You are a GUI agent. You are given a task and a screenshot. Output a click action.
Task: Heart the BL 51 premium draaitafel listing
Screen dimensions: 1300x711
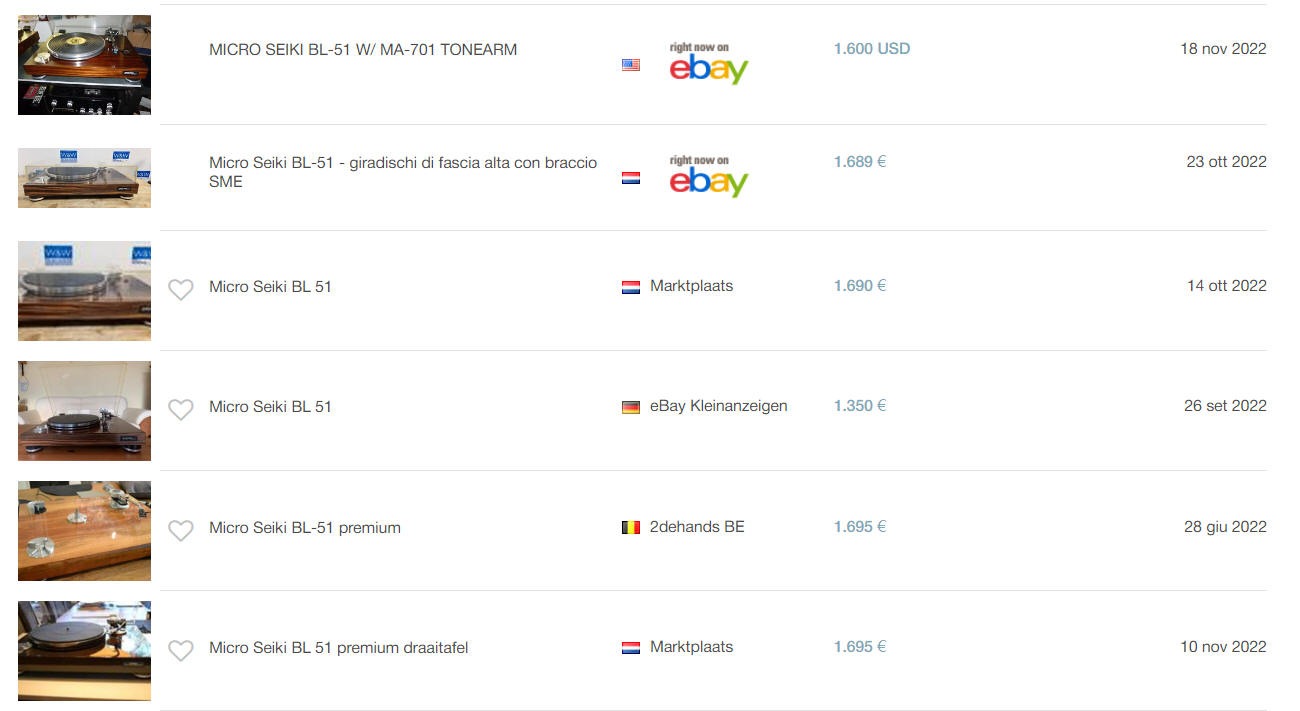(x=180, y=651)
